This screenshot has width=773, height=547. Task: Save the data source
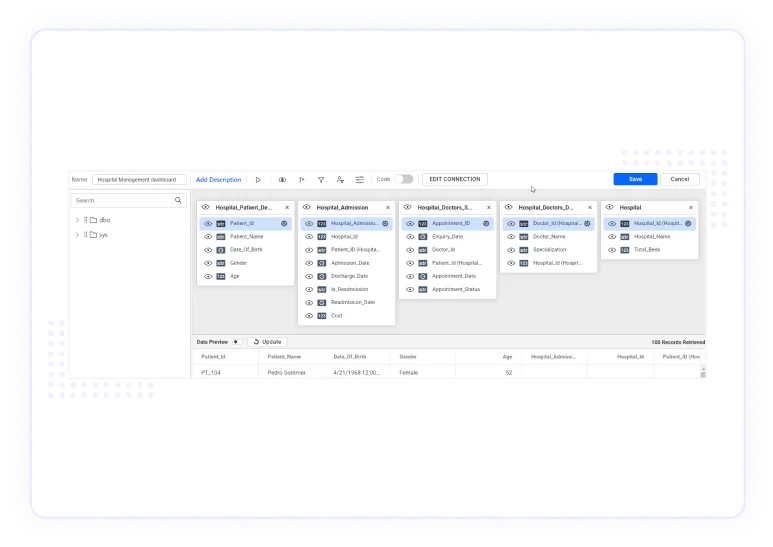635,179
